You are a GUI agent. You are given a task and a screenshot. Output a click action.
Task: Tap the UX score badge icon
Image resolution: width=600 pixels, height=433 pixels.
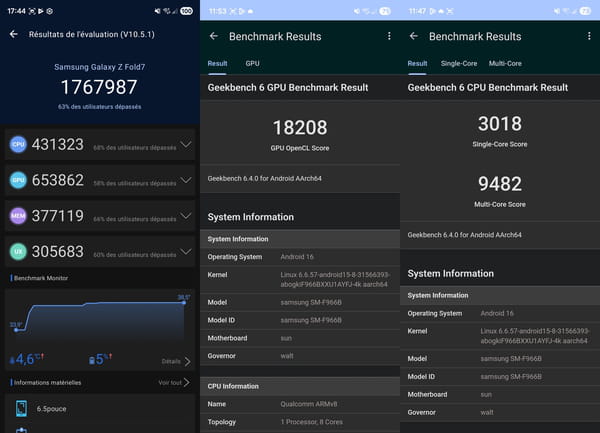(x=18, y=252)
